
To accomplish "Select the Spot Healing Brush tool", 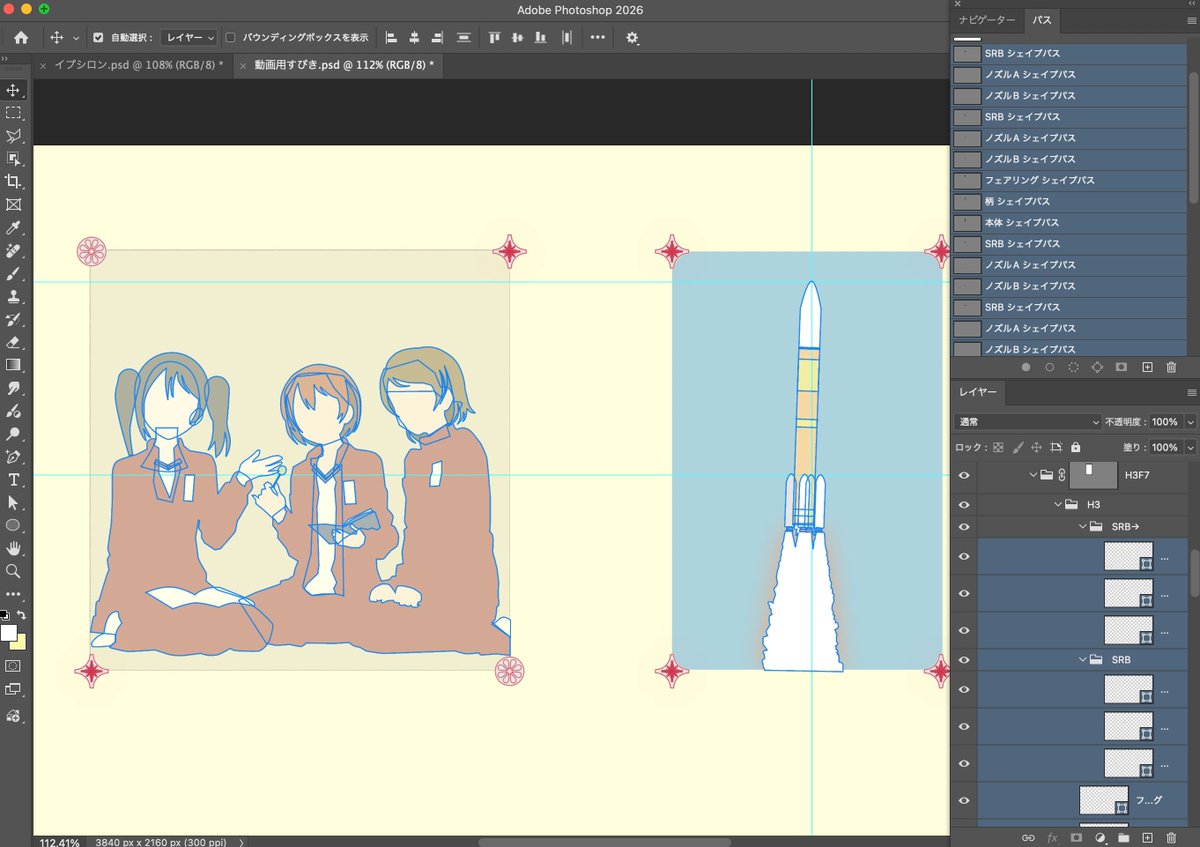I will tap(13, 251).
